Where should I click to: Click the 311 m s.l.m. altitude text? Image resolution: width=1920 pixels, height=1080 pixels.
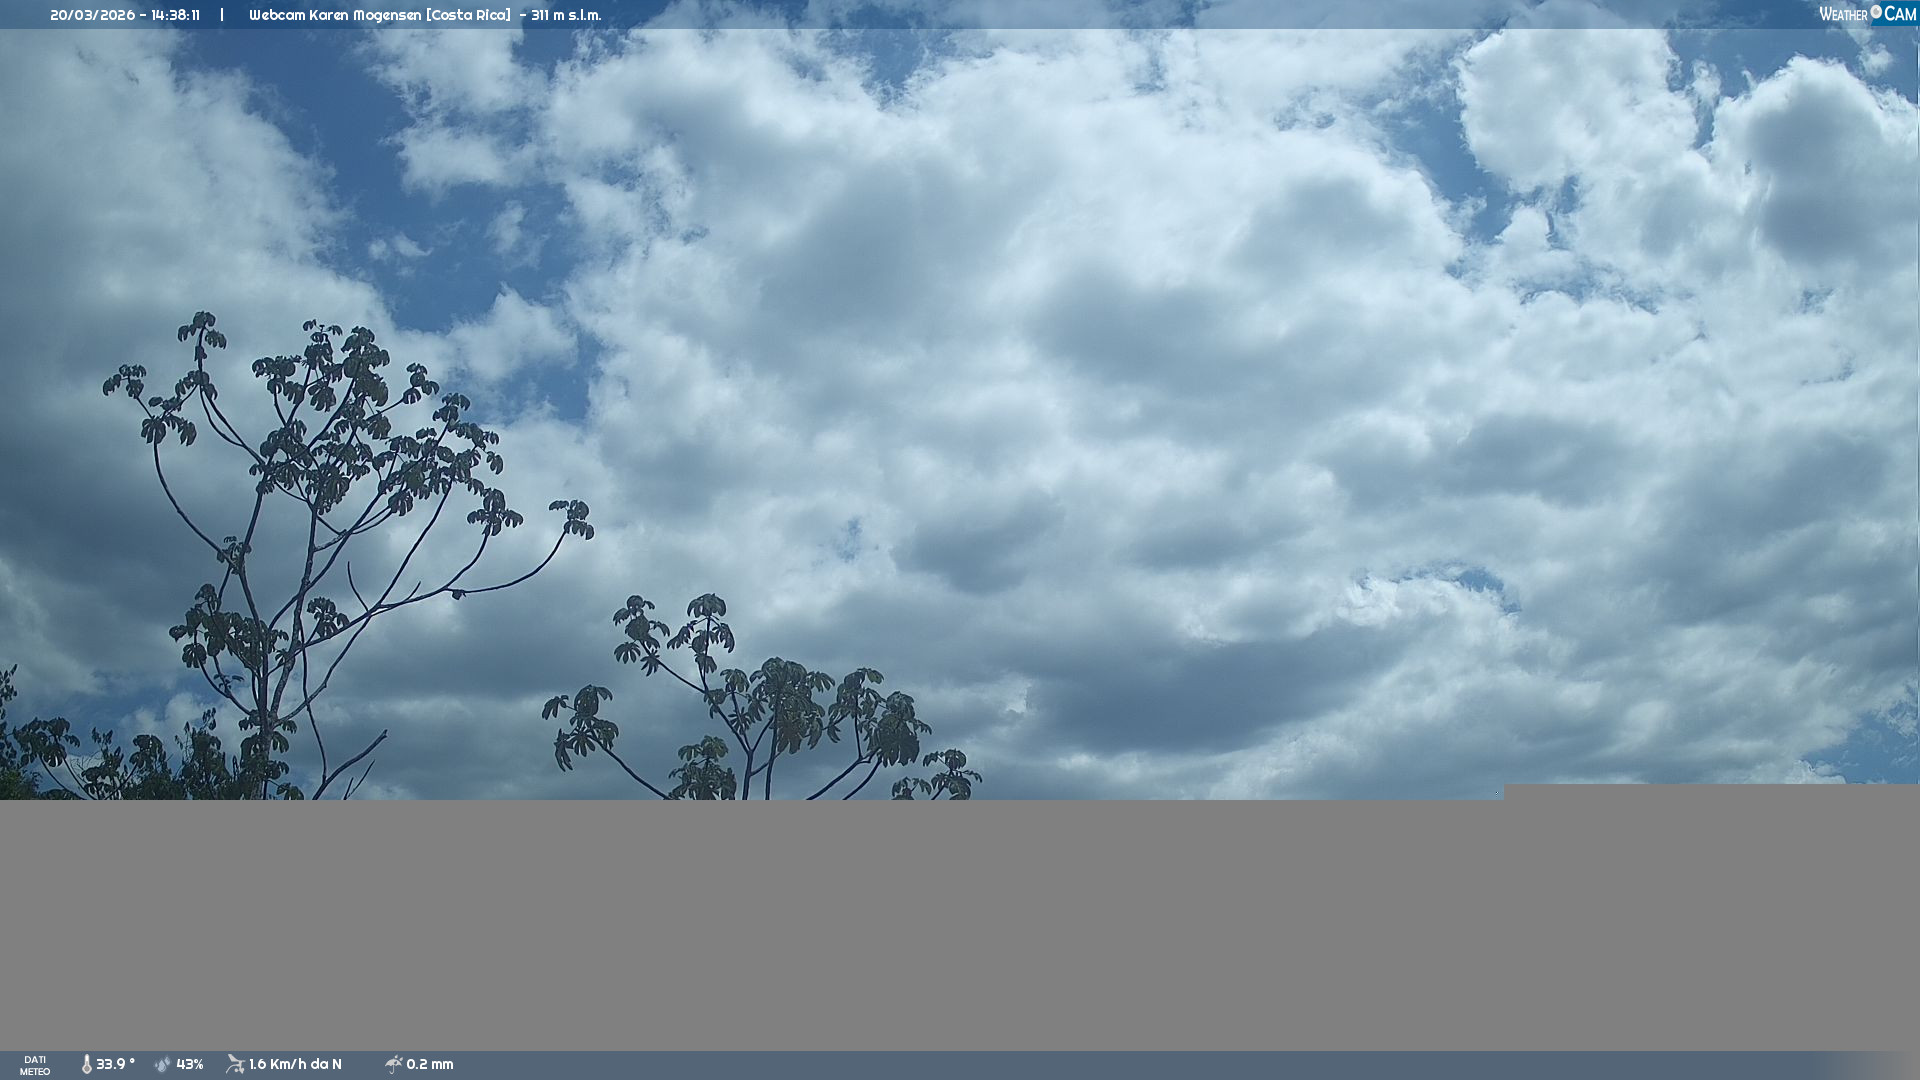pyautogui.click(x=566, y=15)
